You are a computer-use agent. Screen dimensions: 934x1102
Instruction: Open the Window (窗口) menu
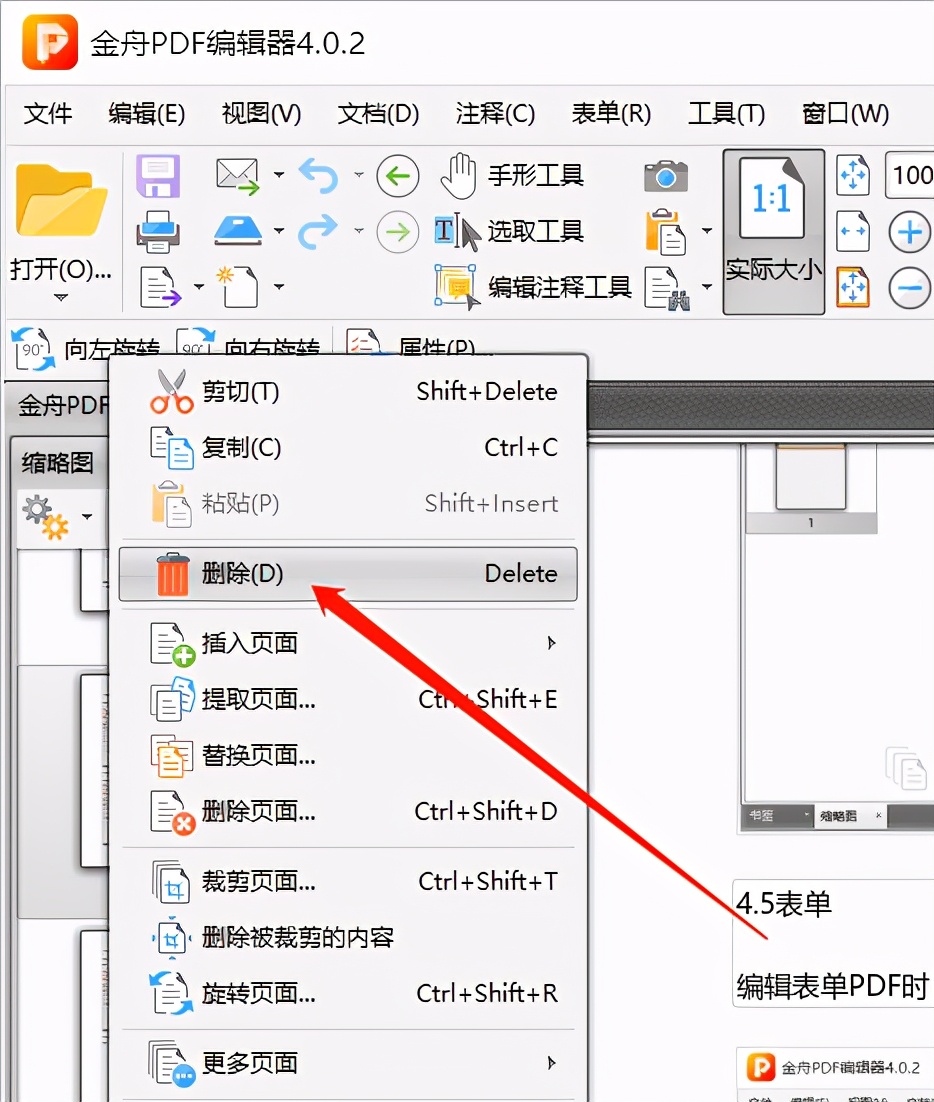(x=845, y=113)
